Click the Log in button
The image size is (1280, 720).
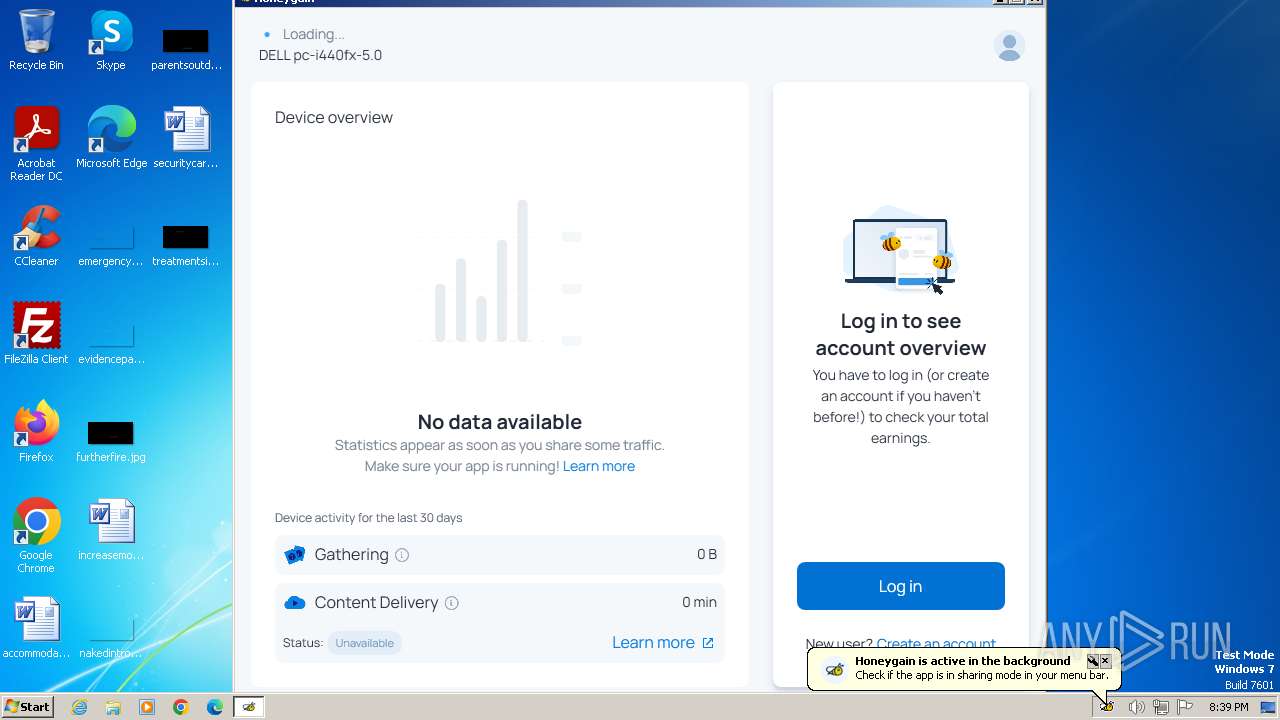[900, 586]
